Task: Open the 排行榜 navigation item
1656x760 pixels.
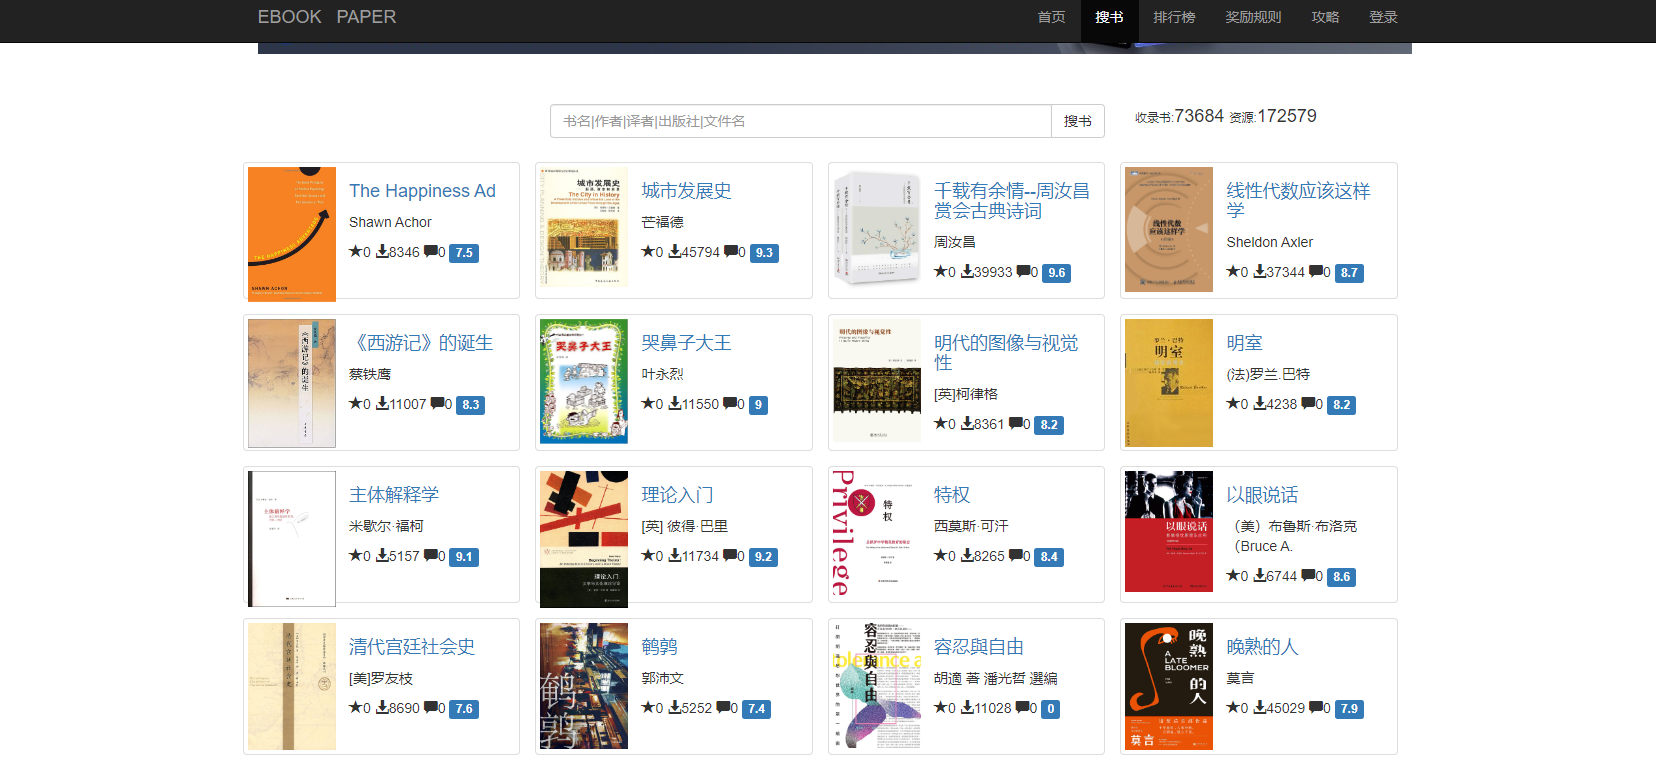Action: (1174, 17)
